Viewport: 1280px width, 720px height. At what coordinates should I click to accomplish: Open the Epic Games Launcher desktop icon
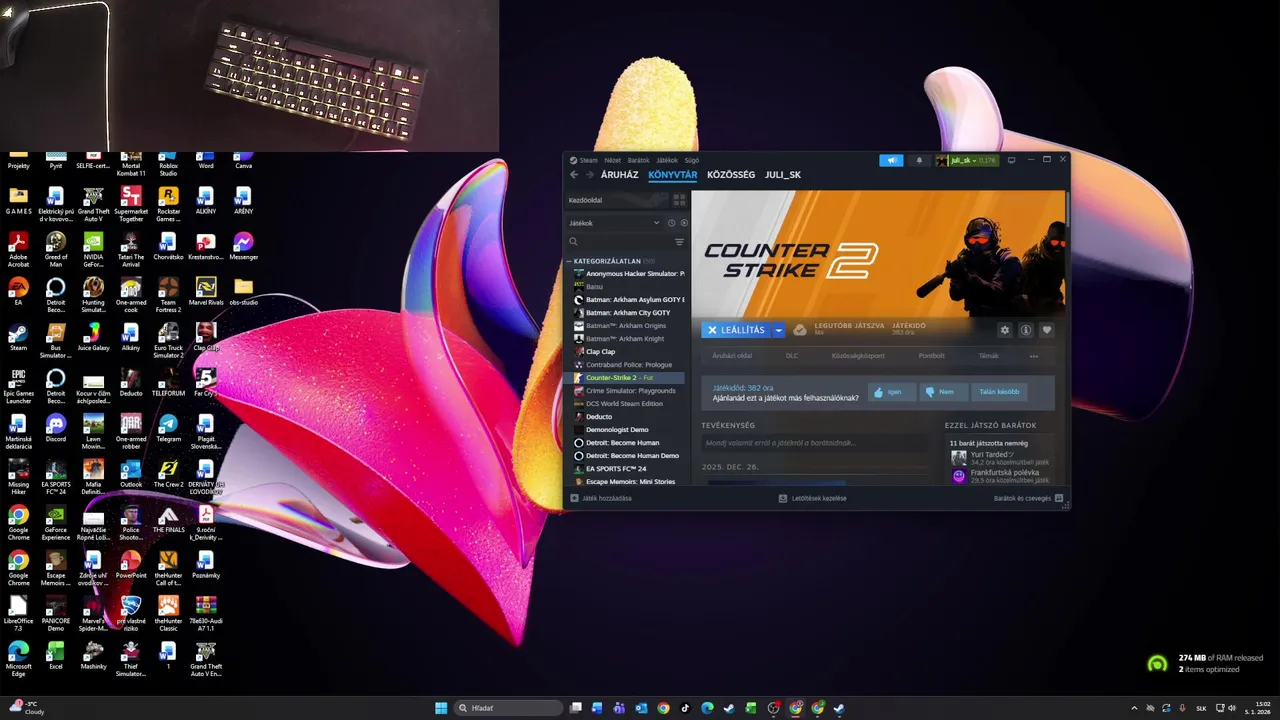coord(18,386)
